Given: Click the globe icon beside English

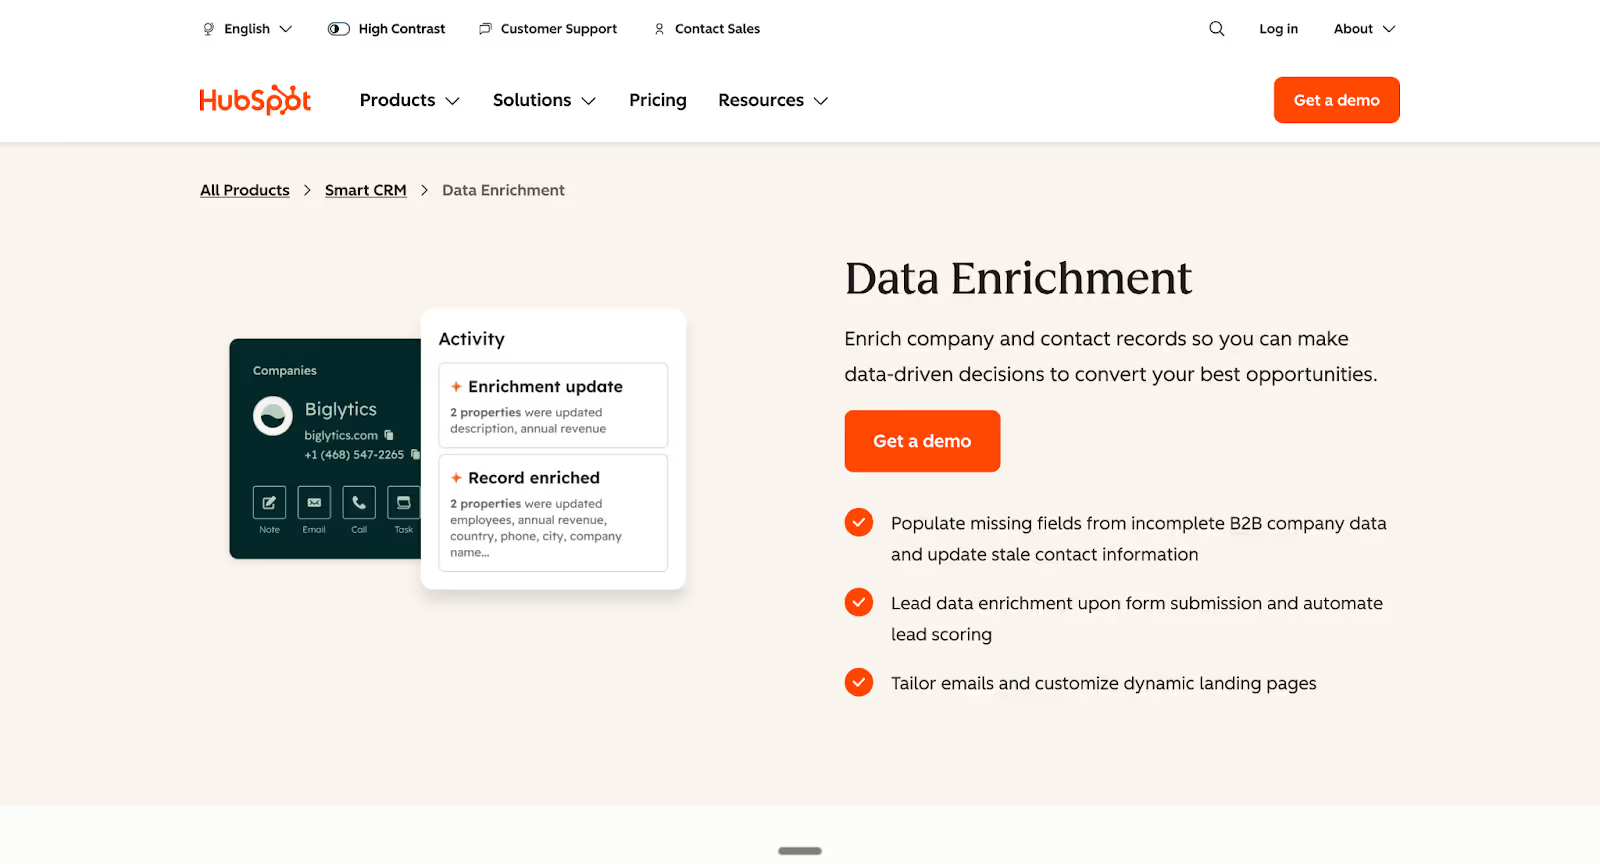Looking at the screenshot, I should click(x=209, y=29).
